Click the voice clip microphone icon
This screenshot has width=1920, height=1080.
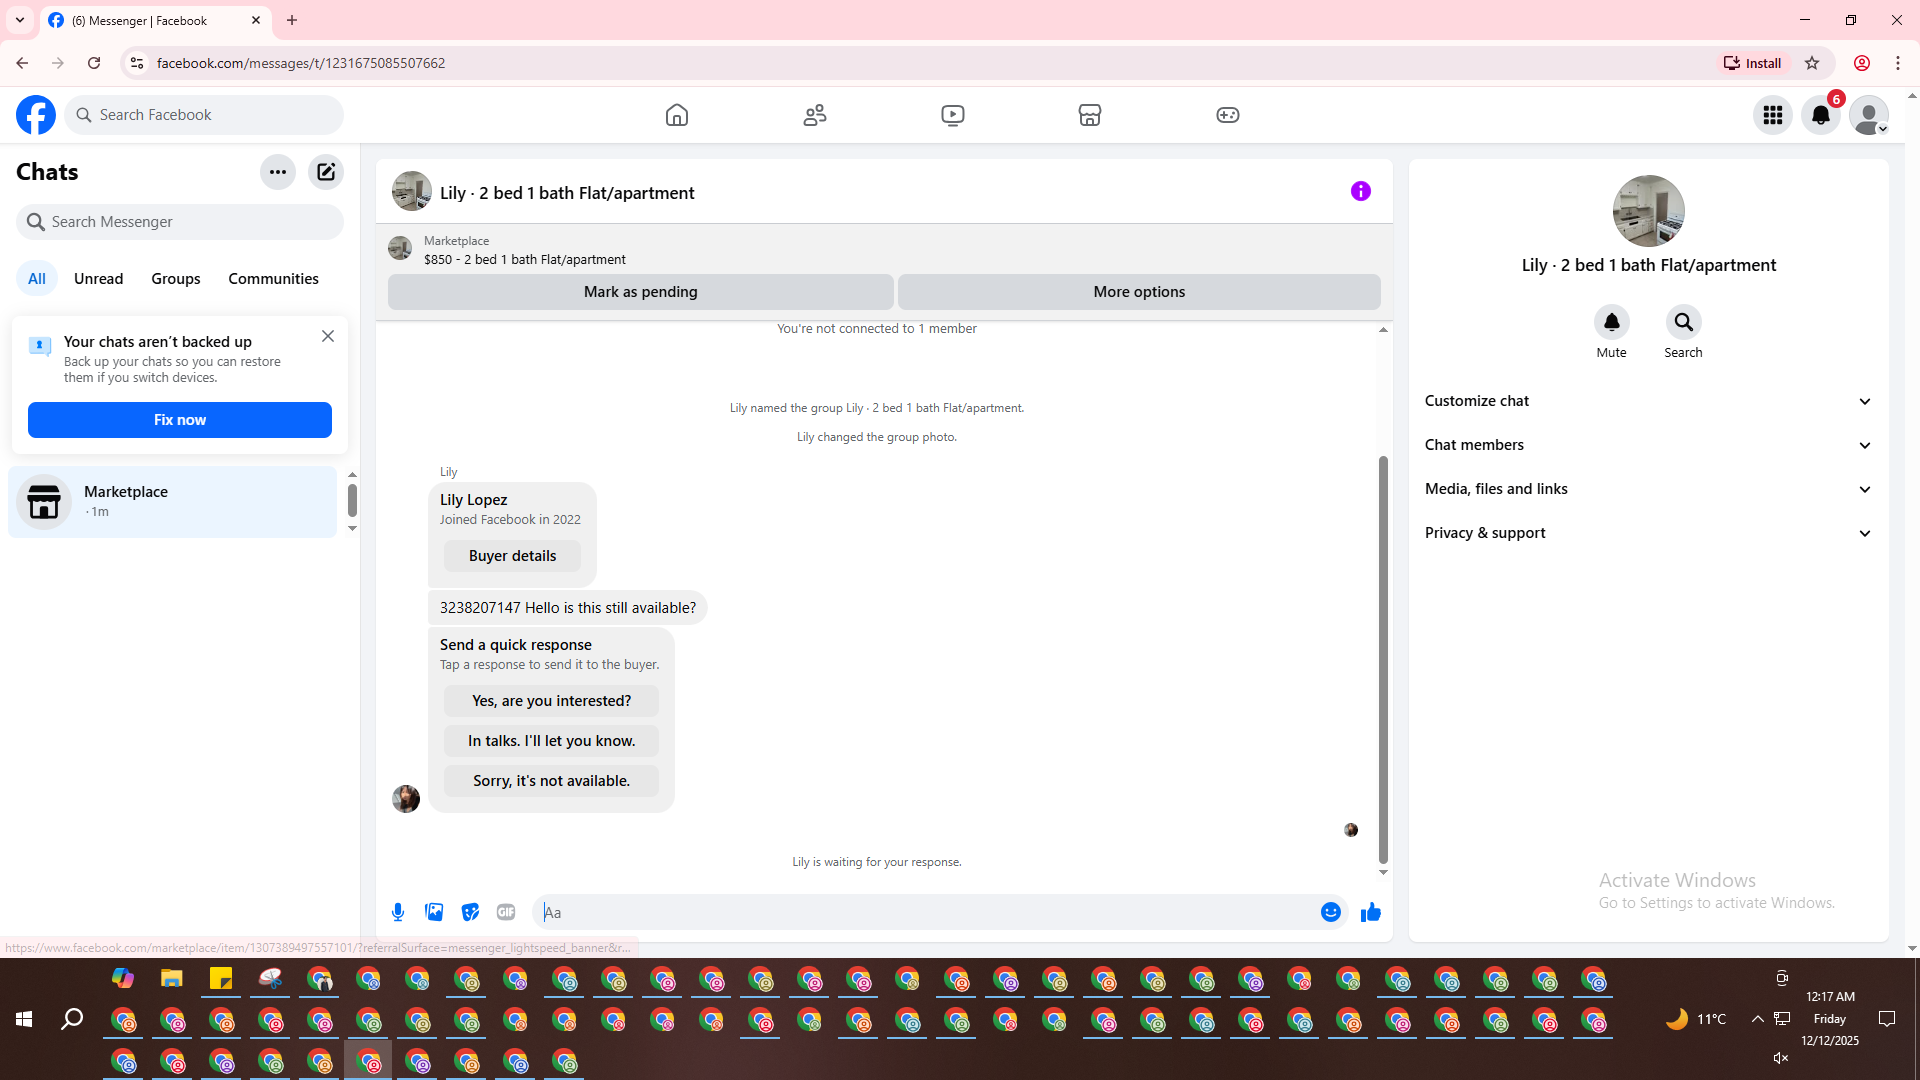tap(398, 912)
